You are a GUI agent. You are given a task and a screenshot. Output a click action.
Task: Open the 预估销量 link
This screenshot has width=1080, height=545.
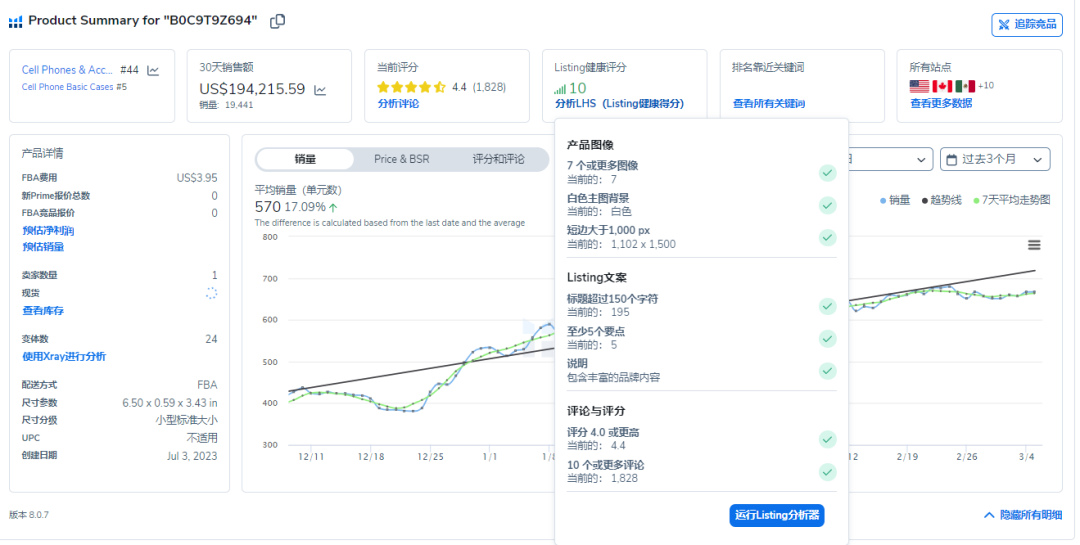point(43,247)
